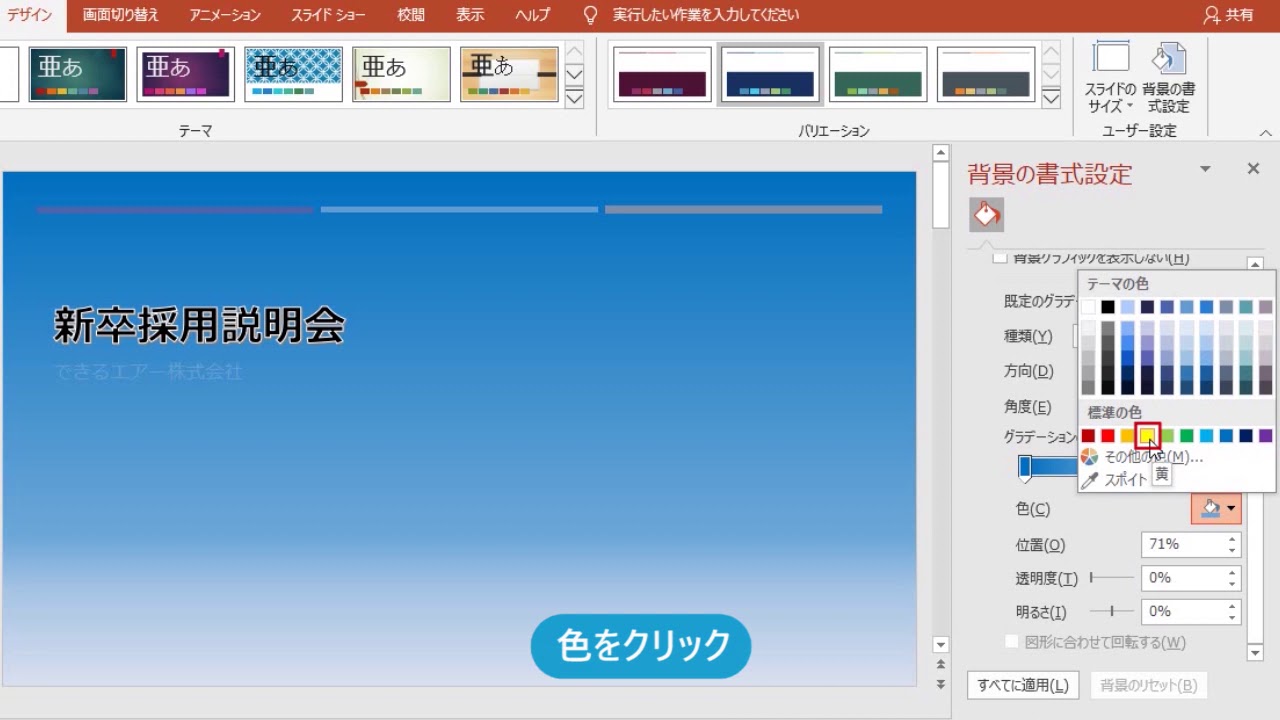
Task: Click the 方向(D) label
Action: [x=1029, y=371]
